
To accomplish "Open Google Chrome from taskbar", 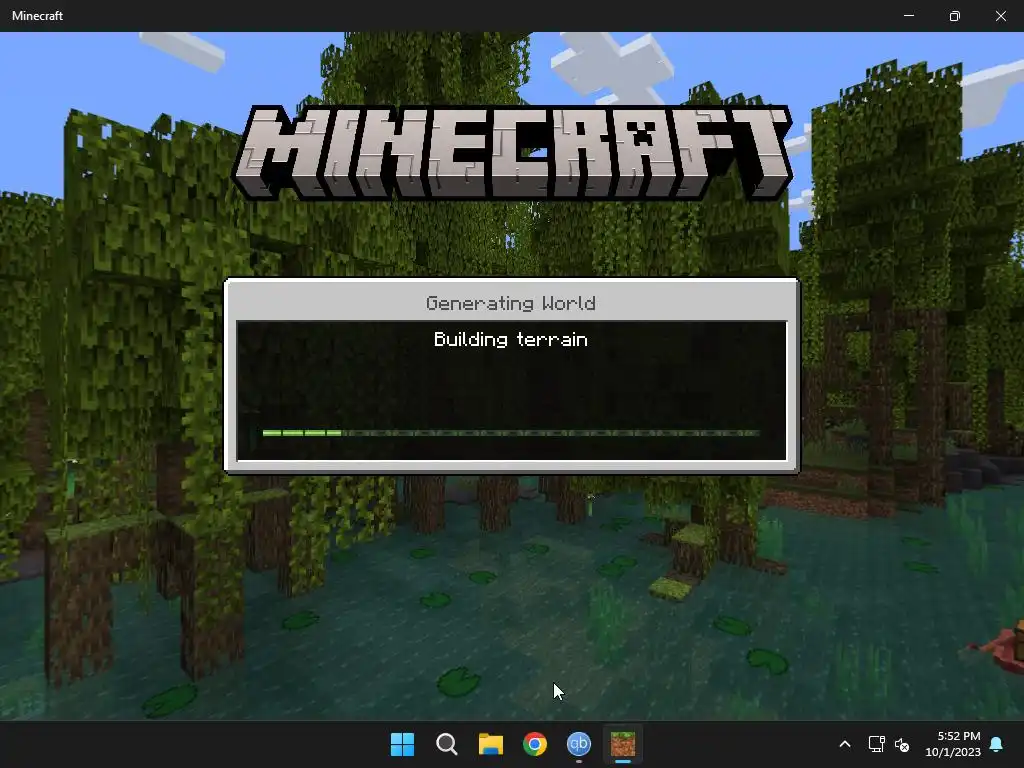I will pos(535,744).
